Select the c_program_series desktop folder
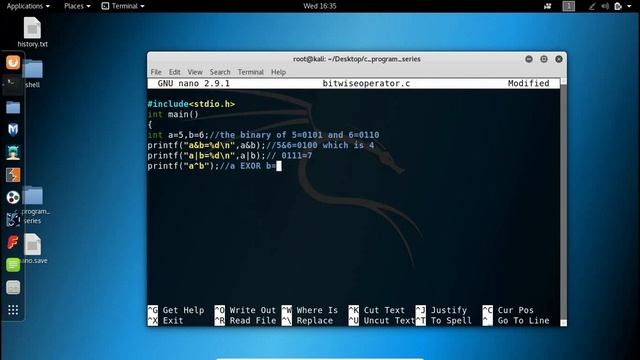This screenshot has height=360, width=640. pos(34,205)
